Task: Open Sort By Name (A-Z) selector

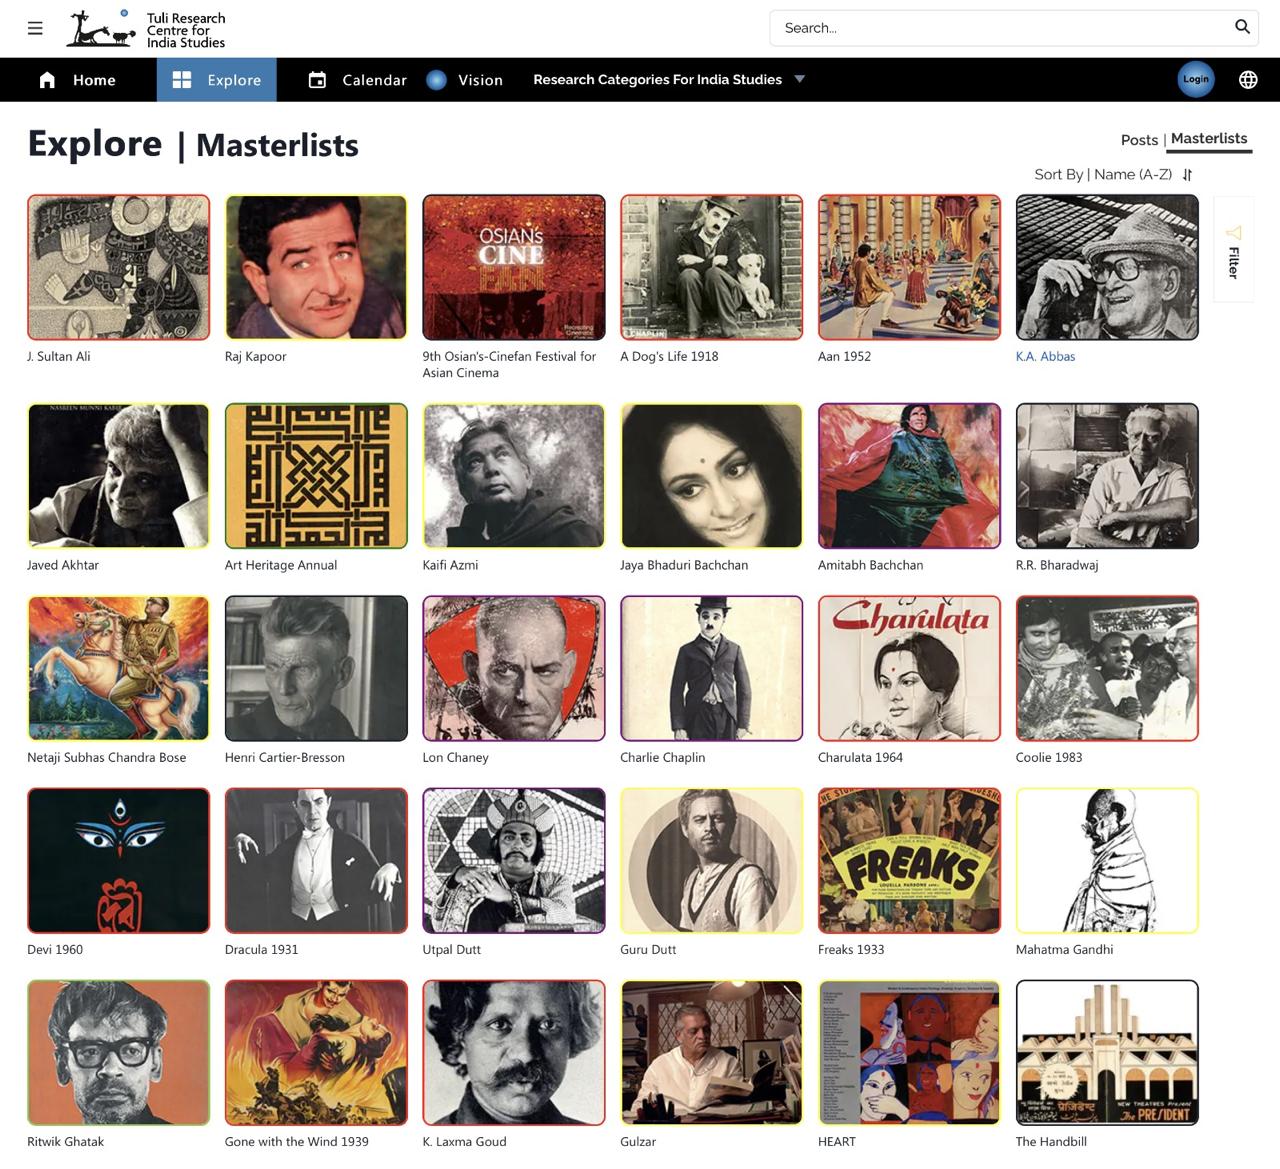Action: click(x=1113, y=174)
